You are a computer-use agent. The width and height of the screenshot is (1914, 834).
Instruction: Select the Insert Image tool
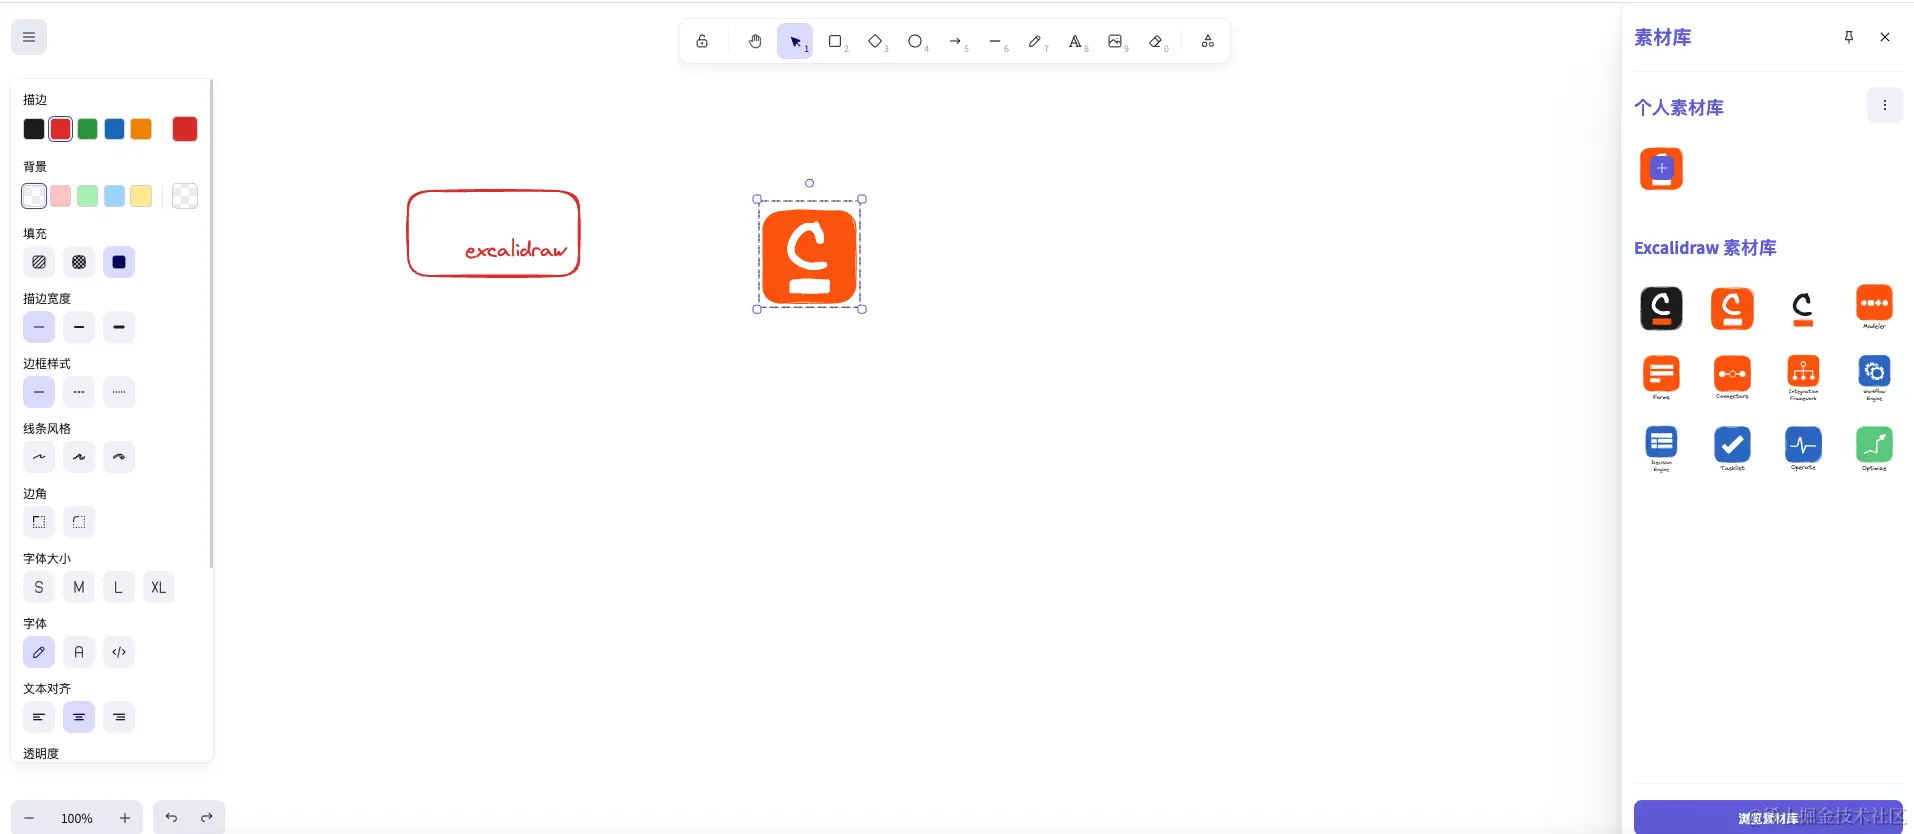1115,41
